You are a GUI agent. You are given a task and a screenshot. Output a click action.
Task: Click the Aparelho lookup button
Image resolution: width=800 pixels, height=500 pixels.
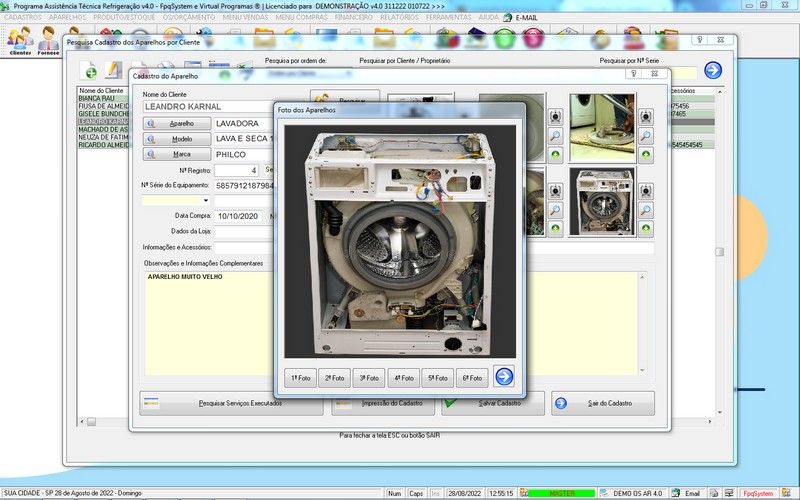175,123
